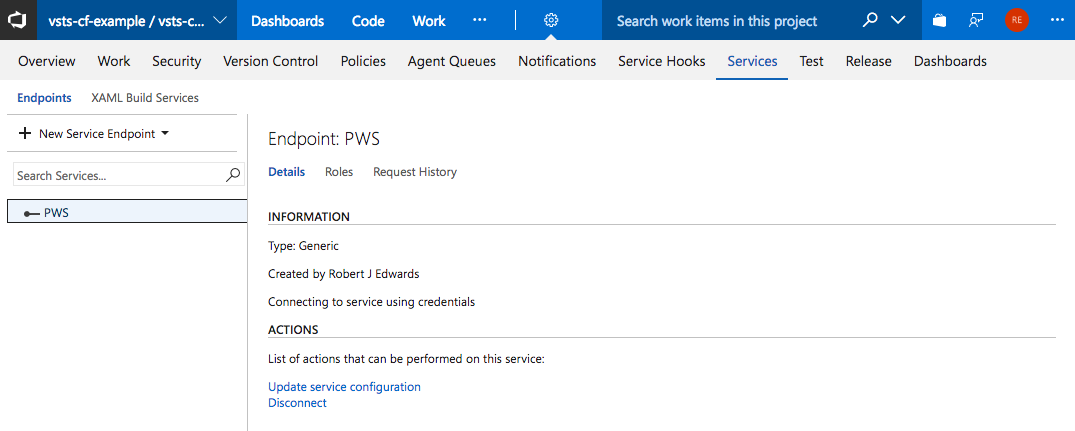1075x431 pixels.
Task: Open the settings gear in the top bar
Action: click(x=552, y=20)
